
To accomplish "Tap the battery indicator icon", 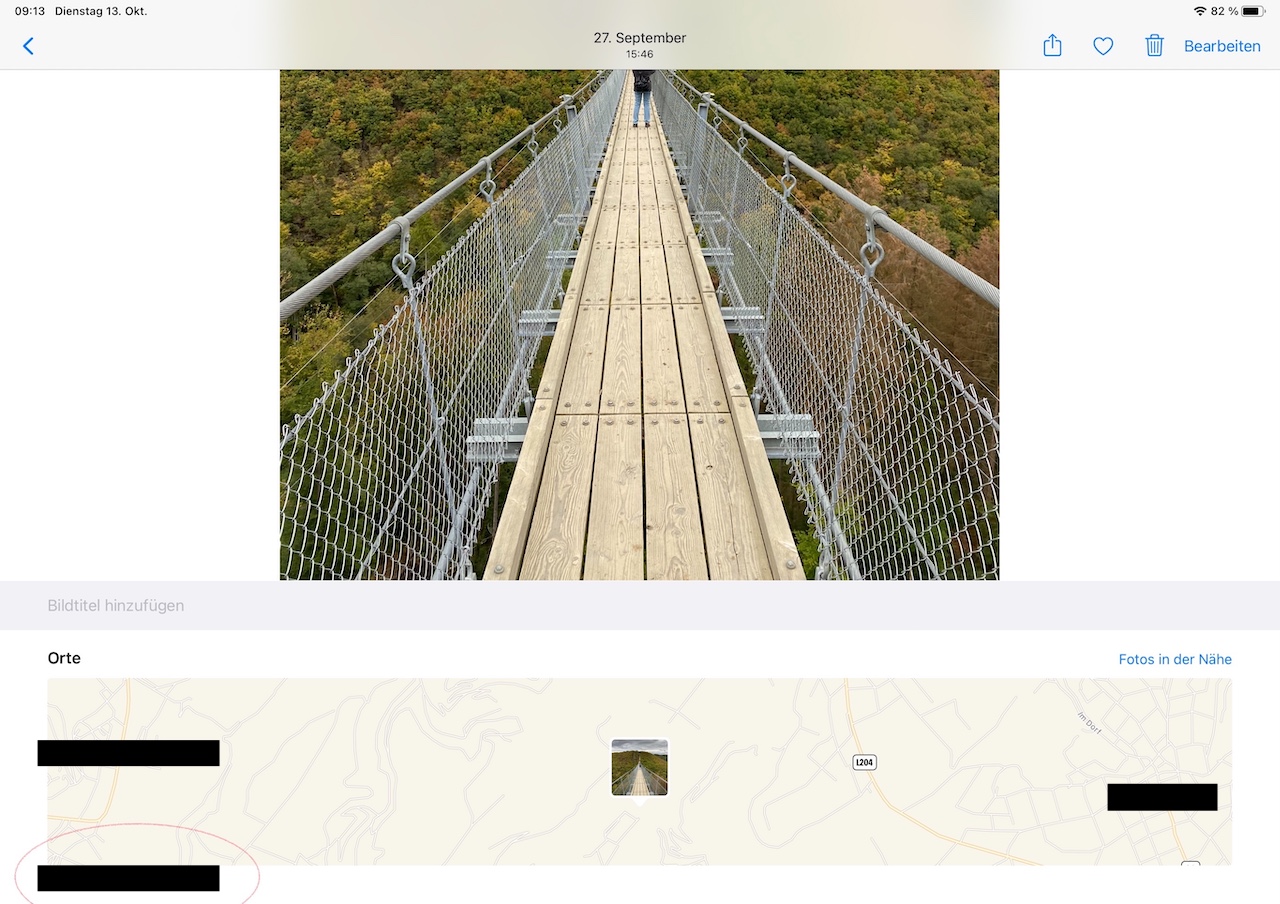I will (x=1254, y=11).
